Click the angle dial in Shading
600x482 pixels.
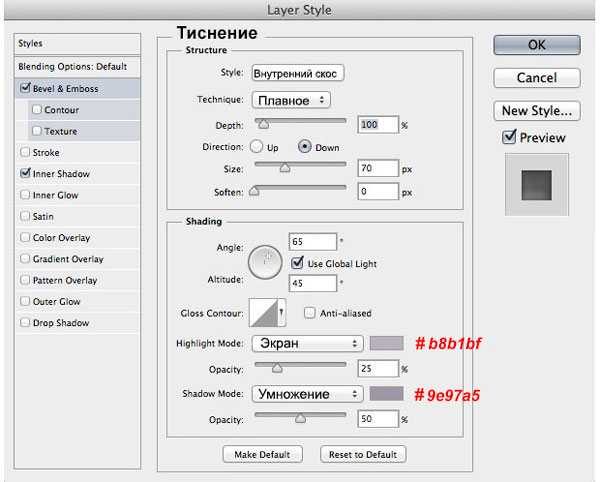265,262
